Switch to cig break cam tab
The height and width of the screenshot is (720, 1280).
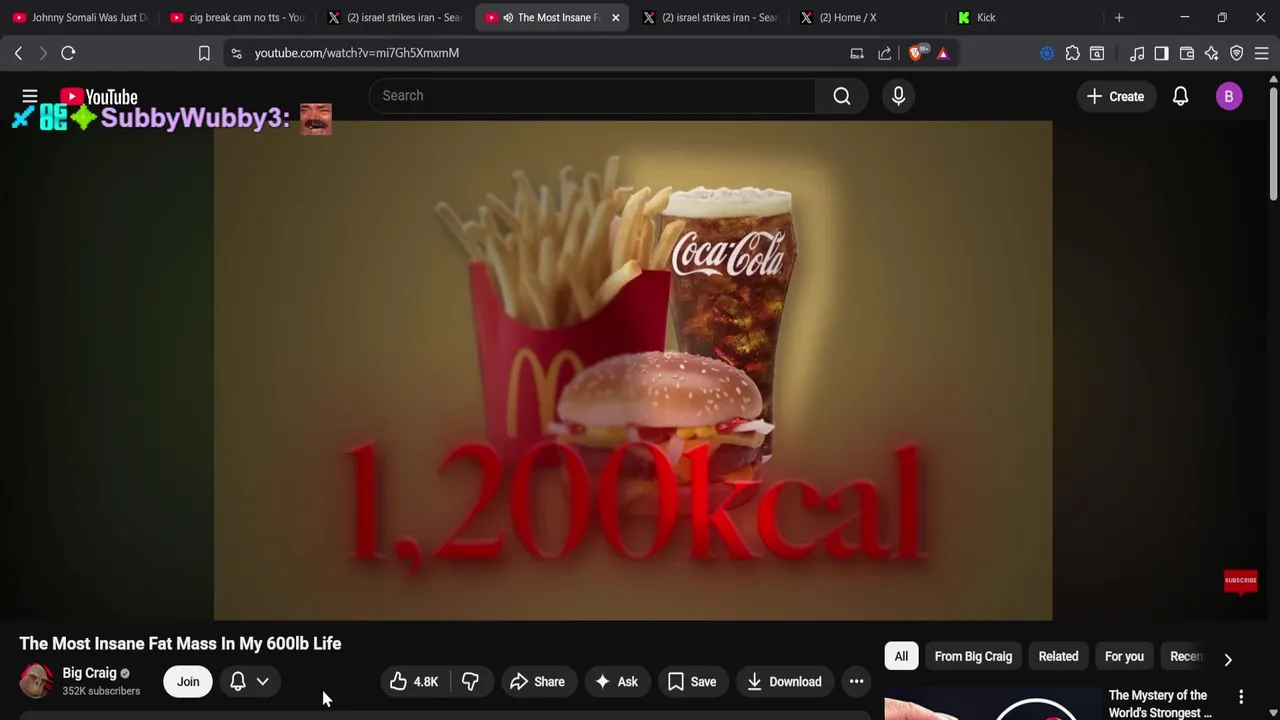click(237, 17)
